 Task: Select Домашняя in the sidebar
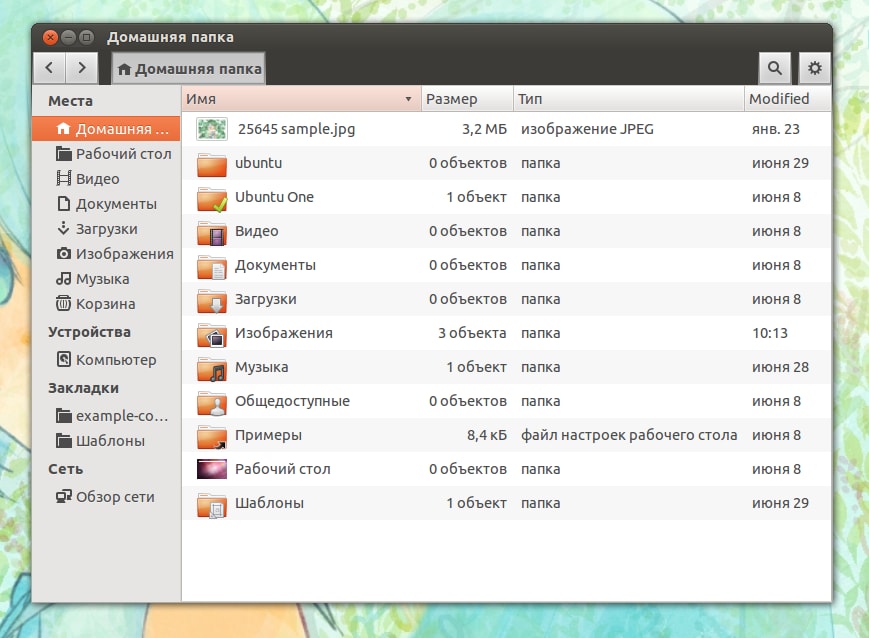tap(106, 129)
